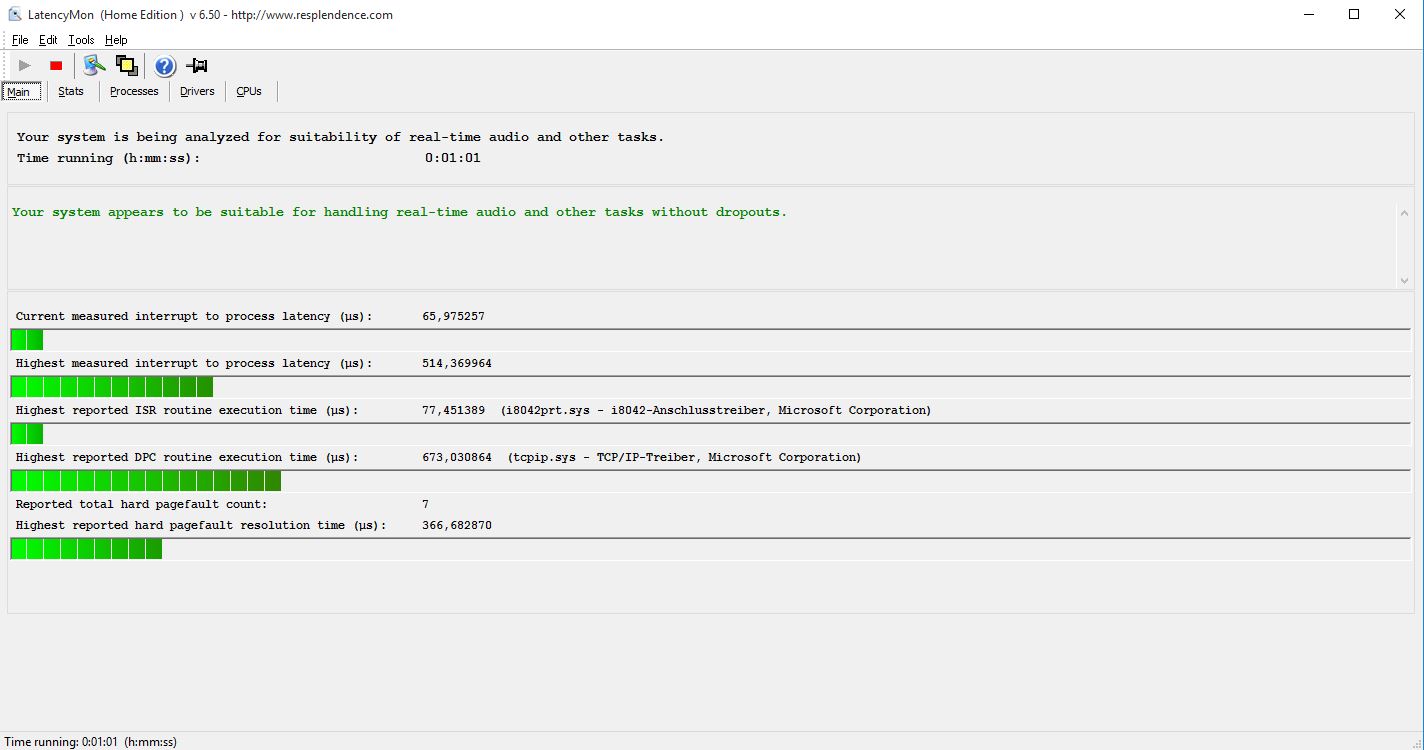This screenshot has width=1424, height=750.
Task: Click the hard pagefault count value 7
Action: (x=426, y=504)
